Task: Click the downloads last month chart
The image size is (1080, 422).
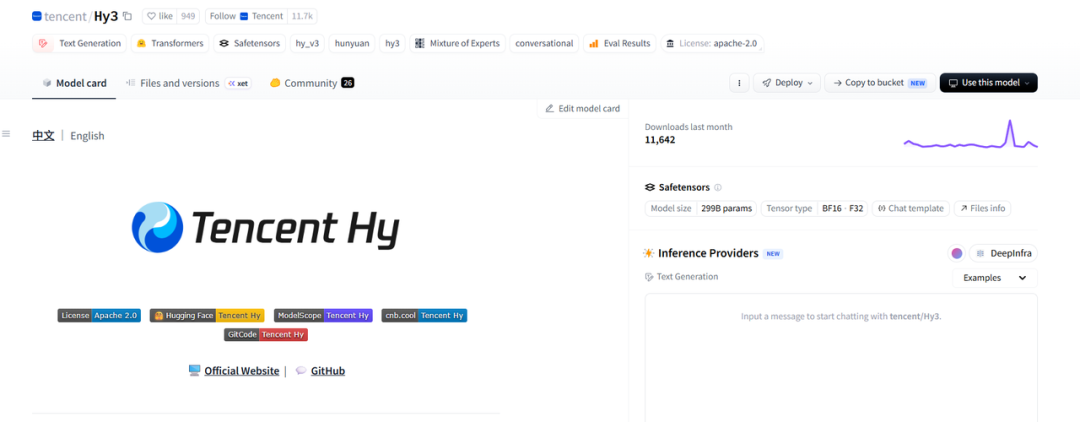Action: tap(970, 136)
